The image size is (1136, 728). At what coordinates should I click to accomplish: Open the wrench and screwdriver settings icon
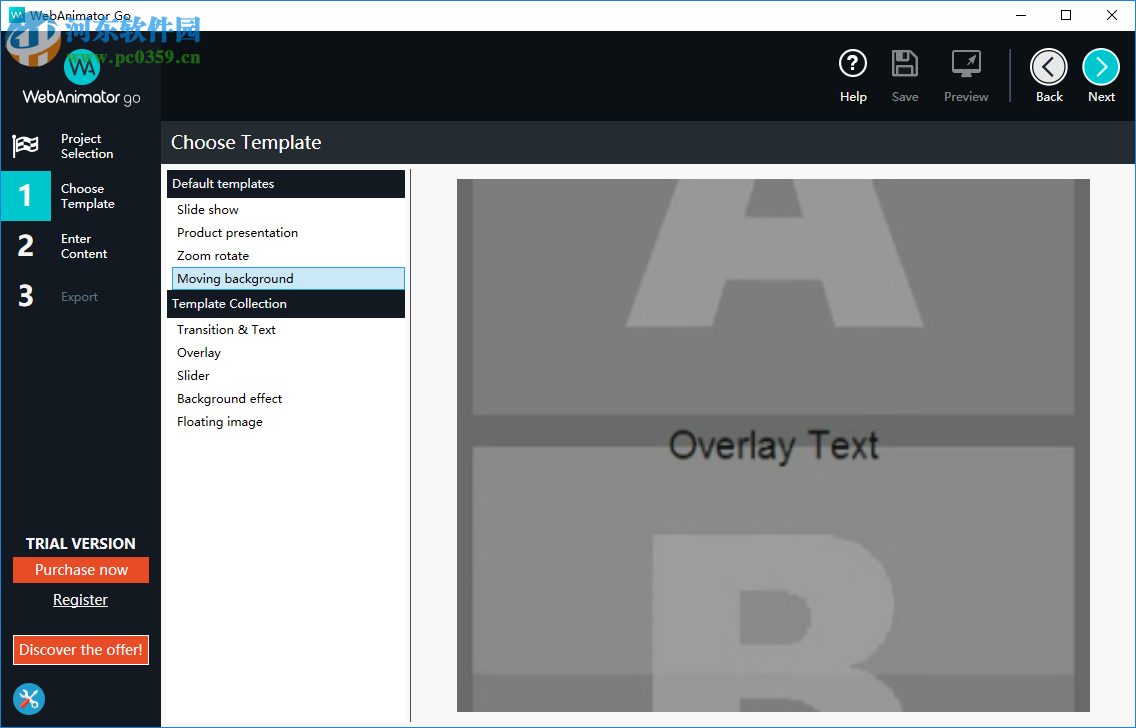29,699
